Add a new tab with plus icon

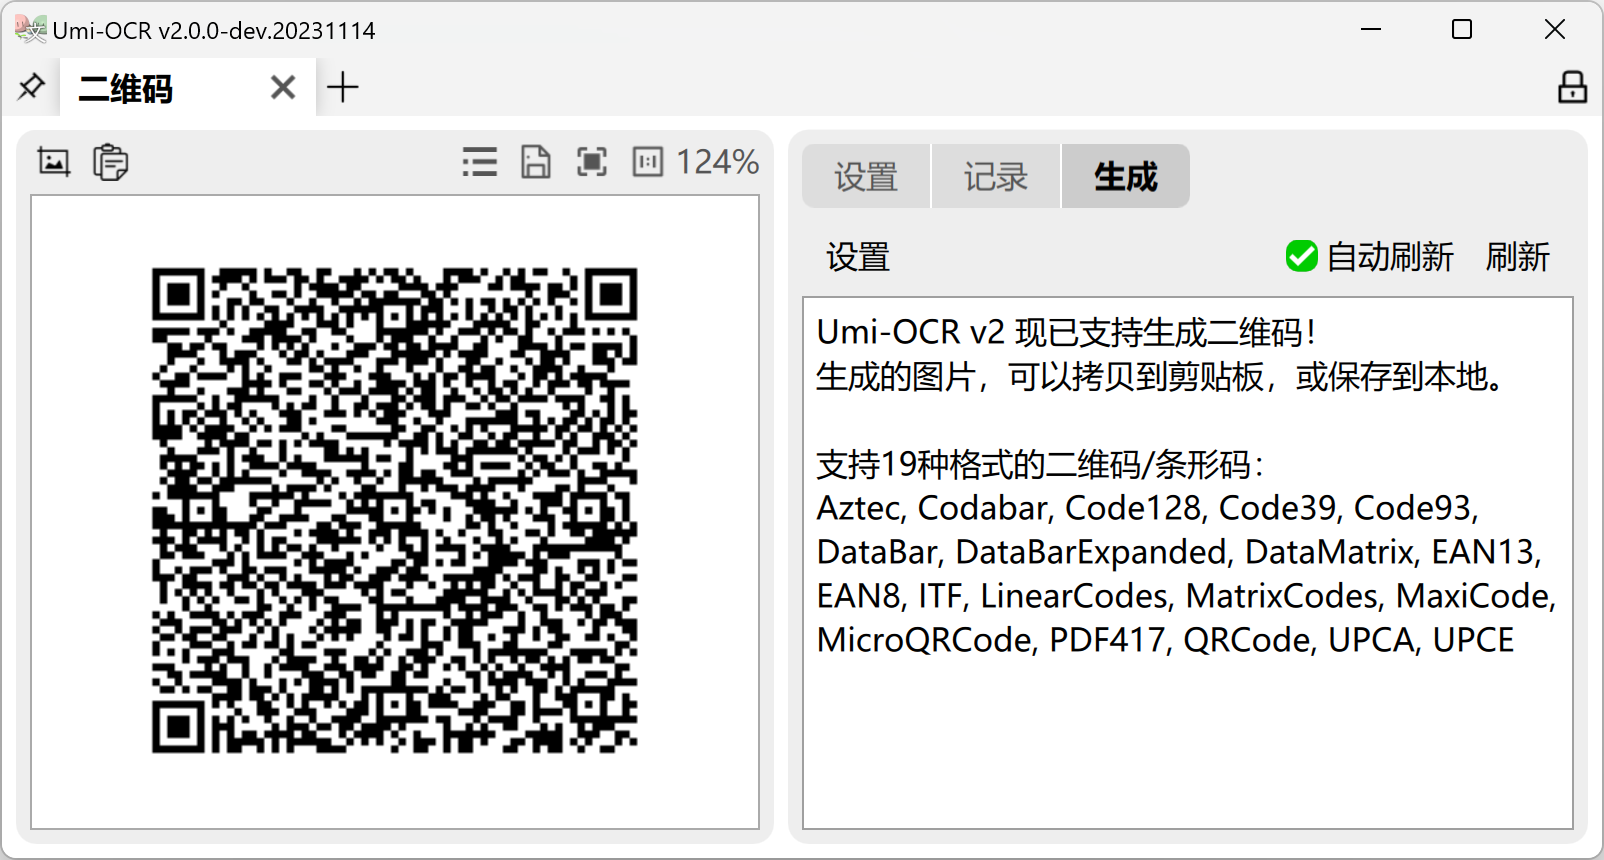click(343, 87)
